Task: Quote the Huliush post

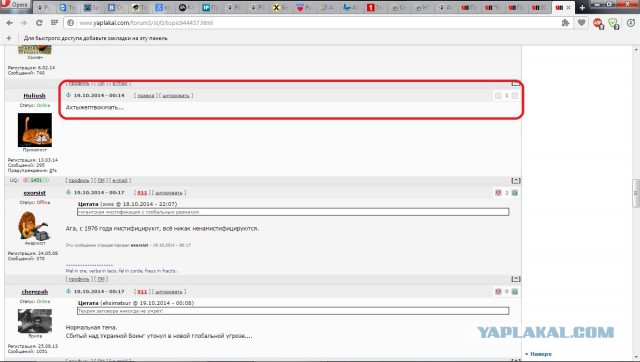Action: click(176, 95)
